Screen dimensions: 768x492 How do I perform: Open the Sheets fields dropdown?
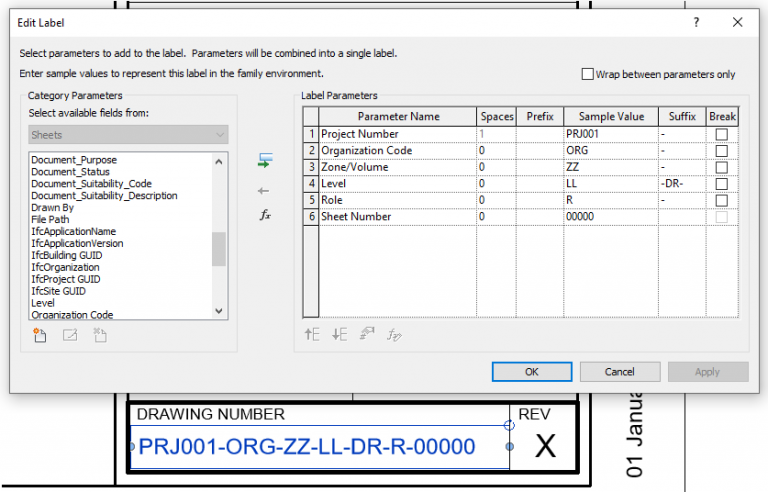(x=128, y=135)
